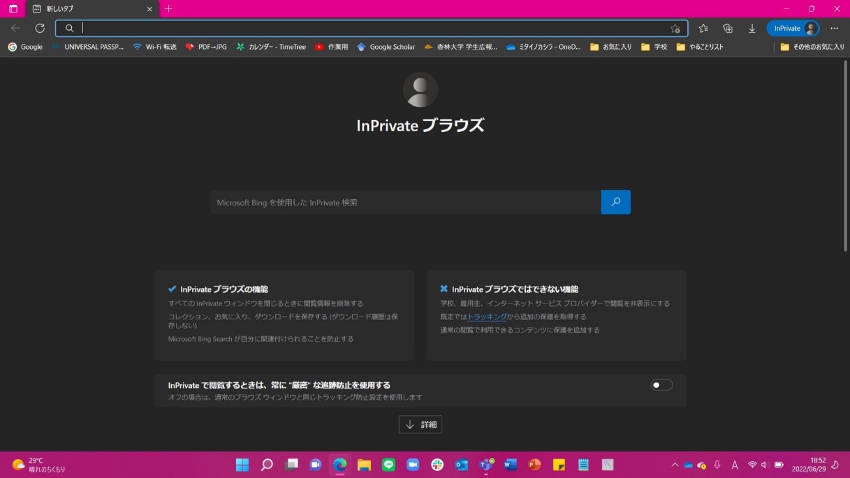Open Settings and more ellipsis menu
The height and width of the screenshot is (478, 850).
pyautogui.click(x=834, y=28)
